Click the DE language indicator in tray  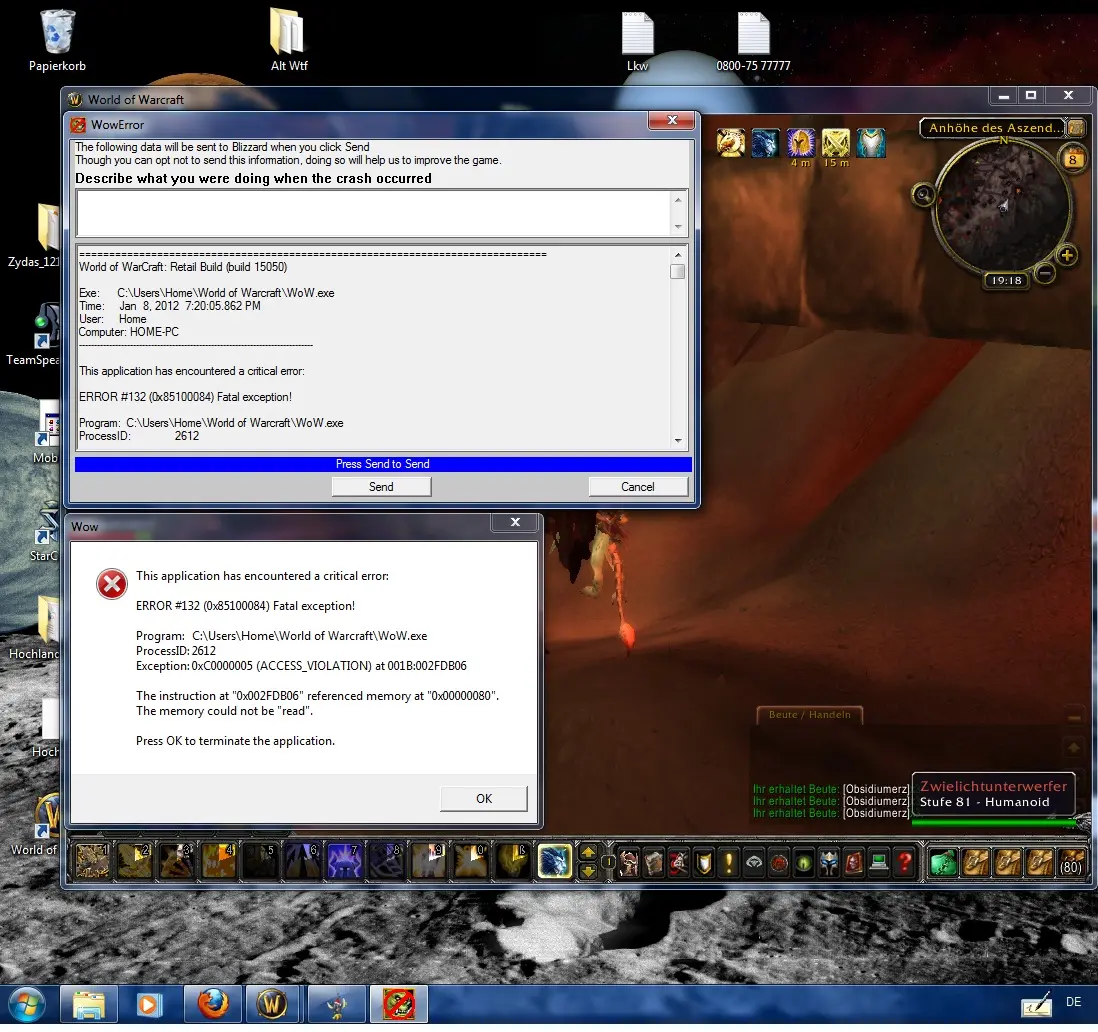tap(1073, 1002)
